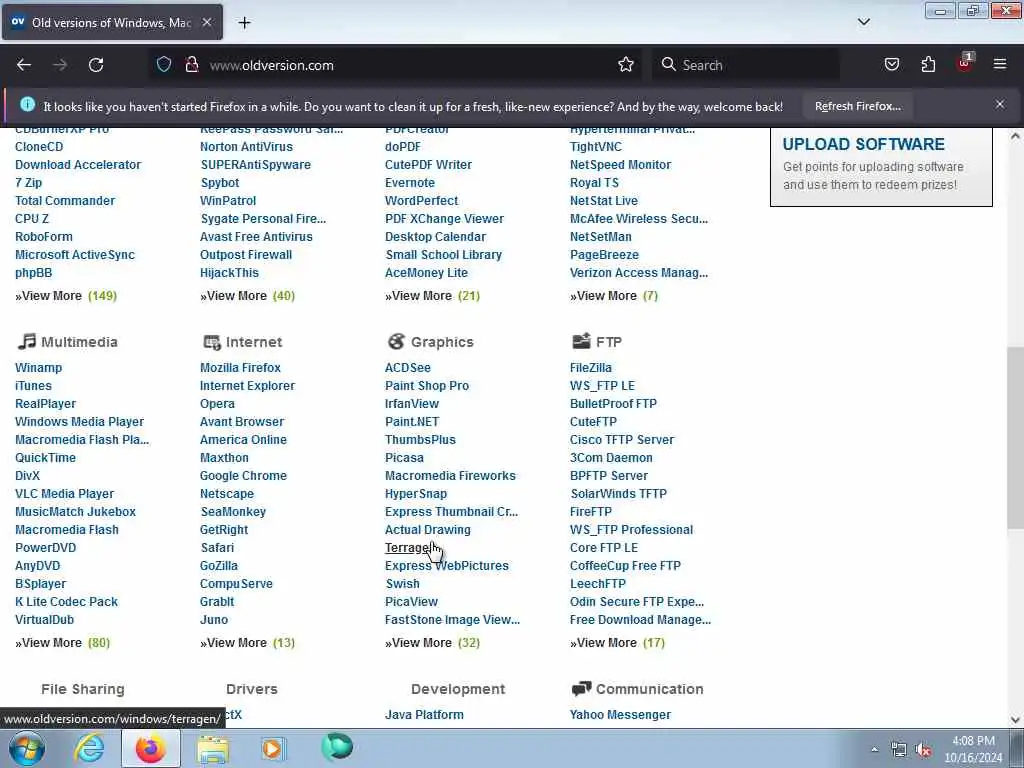Viewport: 1024px width, 768px height.
Task: Click the scrollbar down arrow
Action: click(x=1015, y=720)
